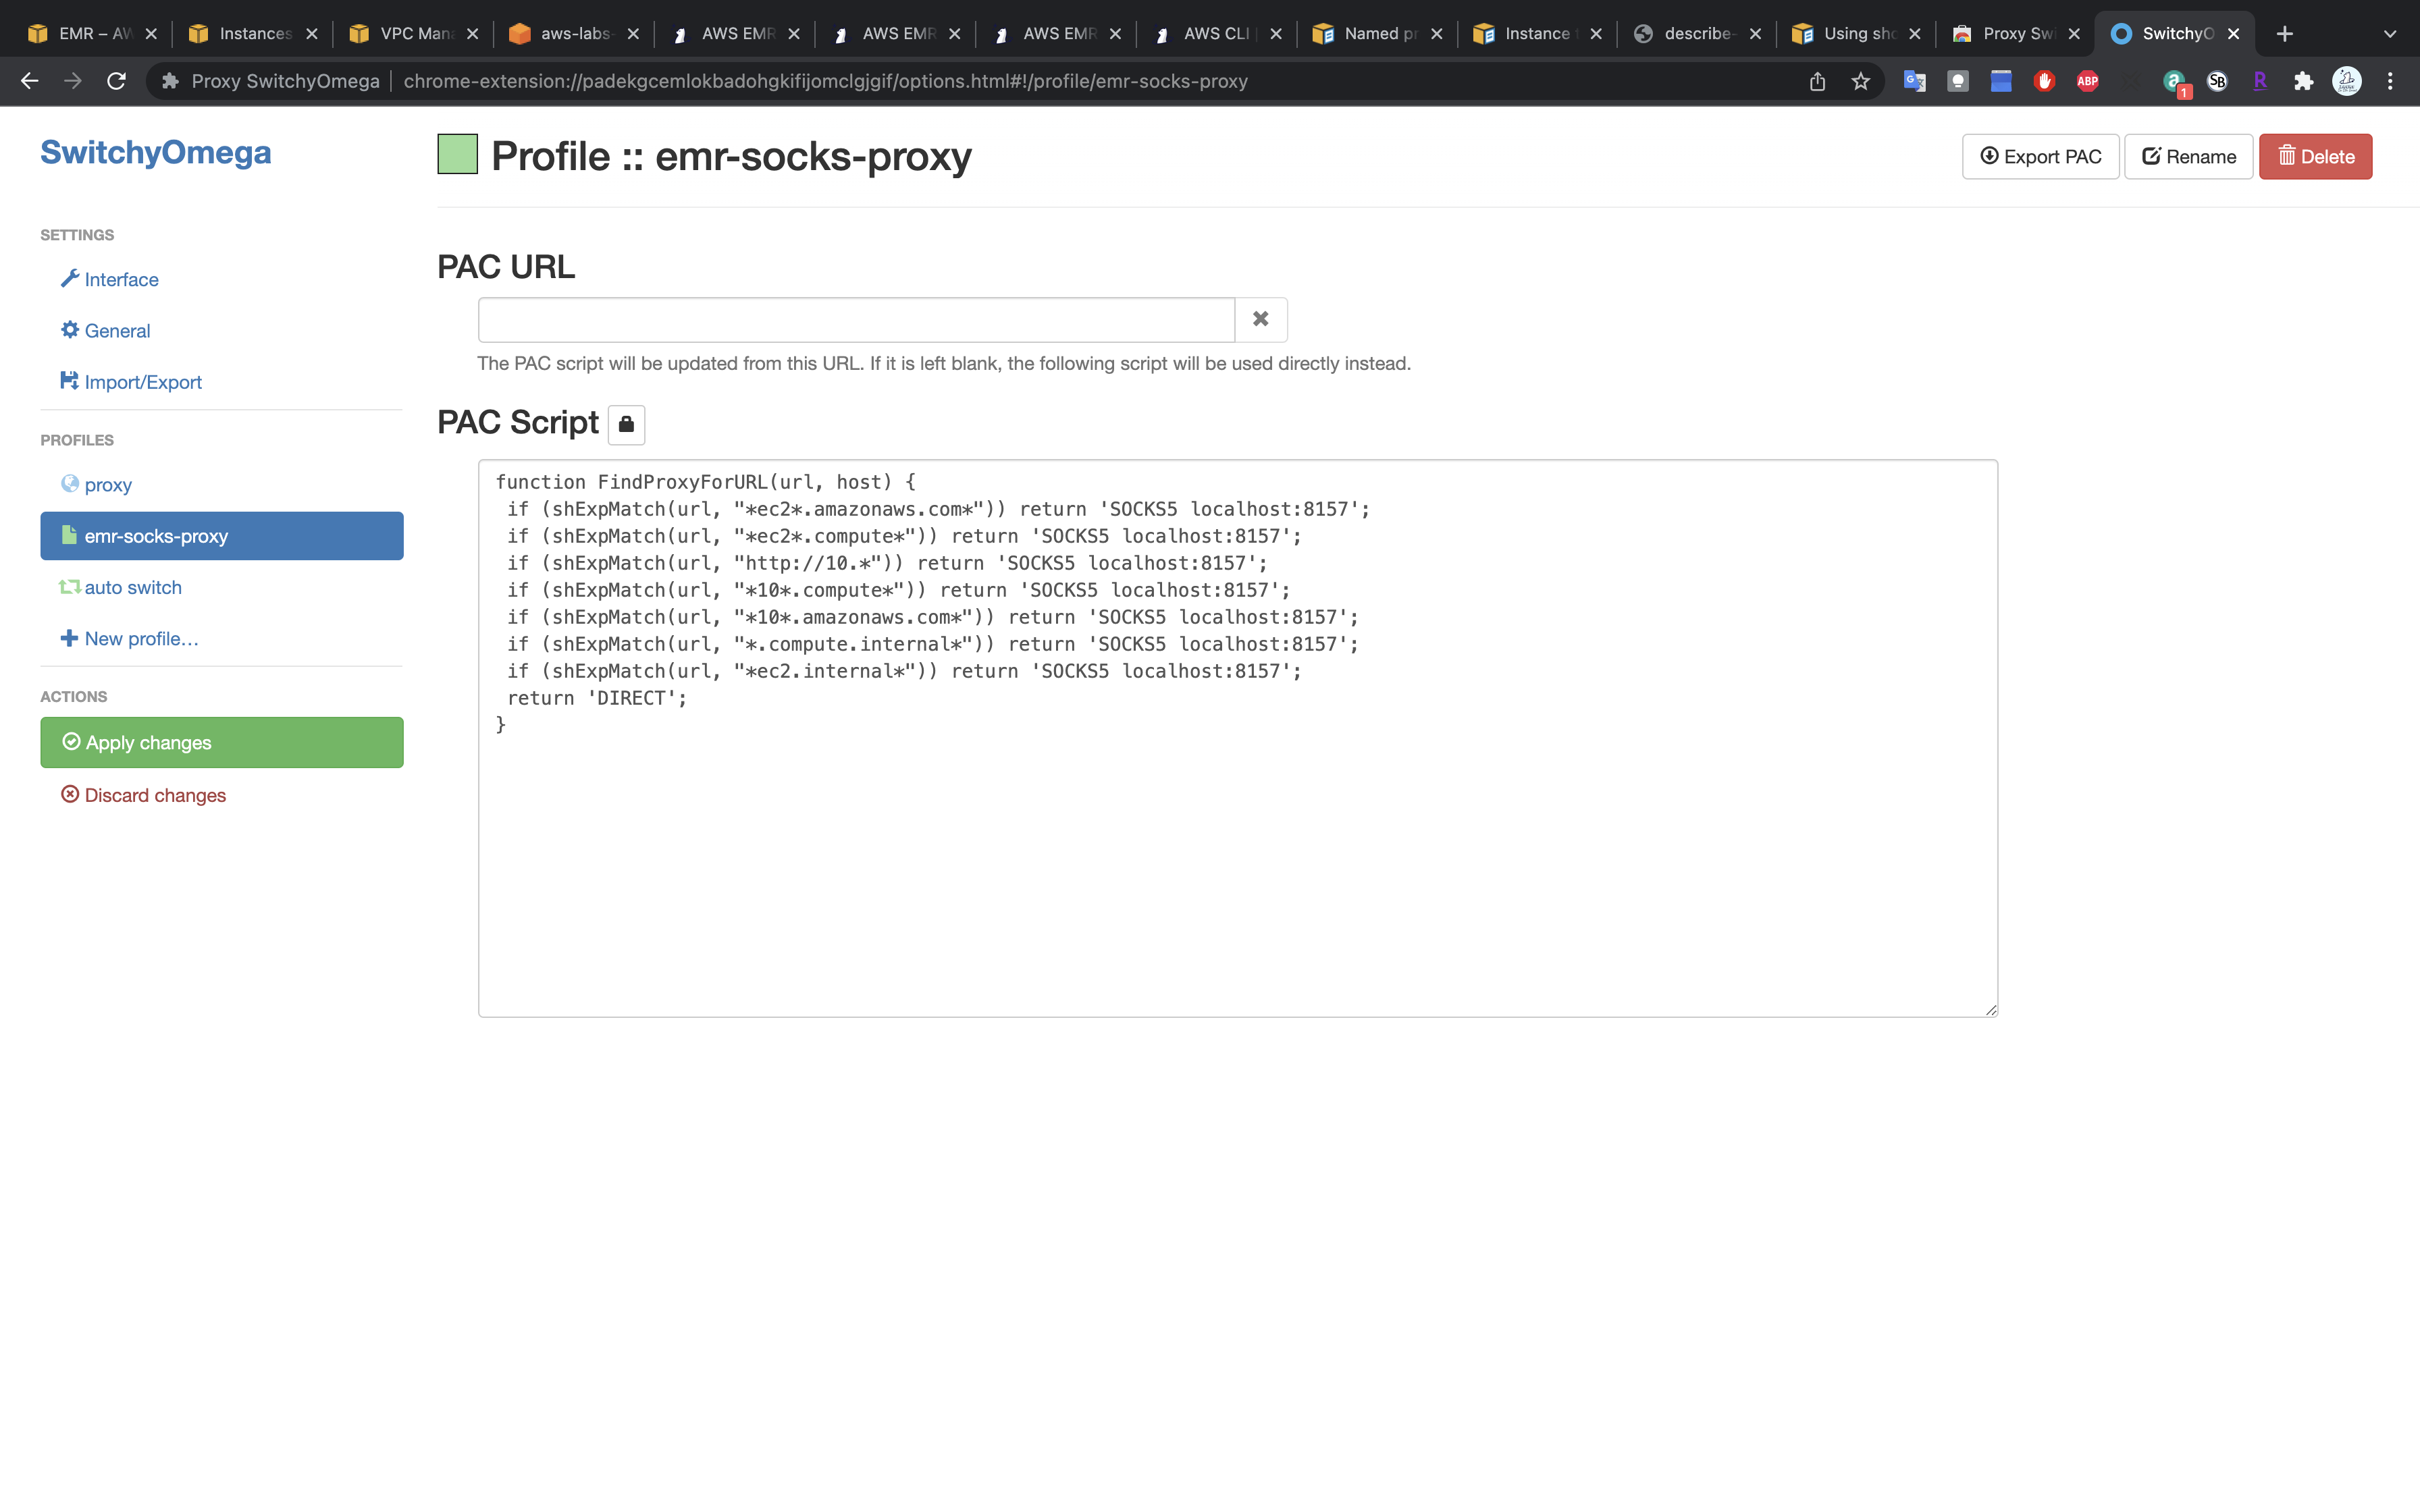Click the PAC Script lock icon

626,424
